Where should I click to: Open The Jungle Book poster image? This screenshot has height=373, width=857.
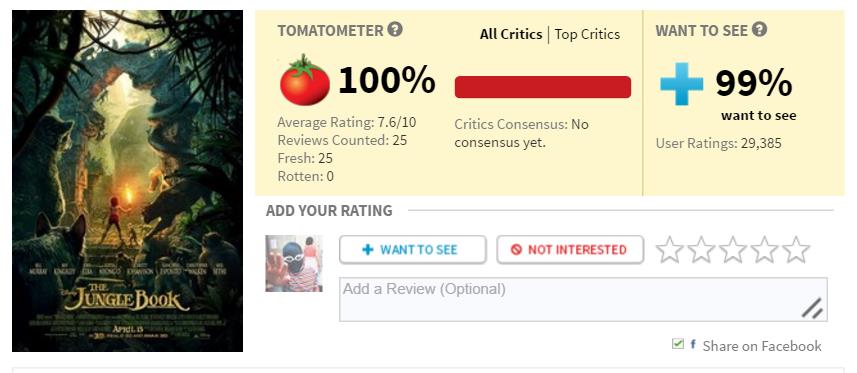(x=127, y=181)
